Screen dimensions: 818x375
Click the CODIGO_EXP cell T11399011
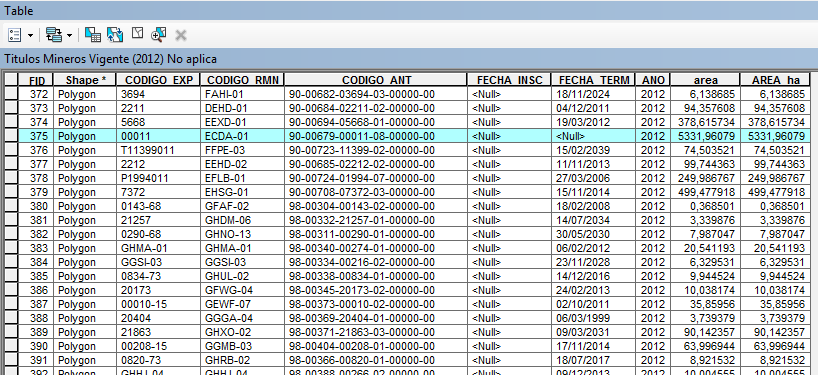[x=159, y=150]
